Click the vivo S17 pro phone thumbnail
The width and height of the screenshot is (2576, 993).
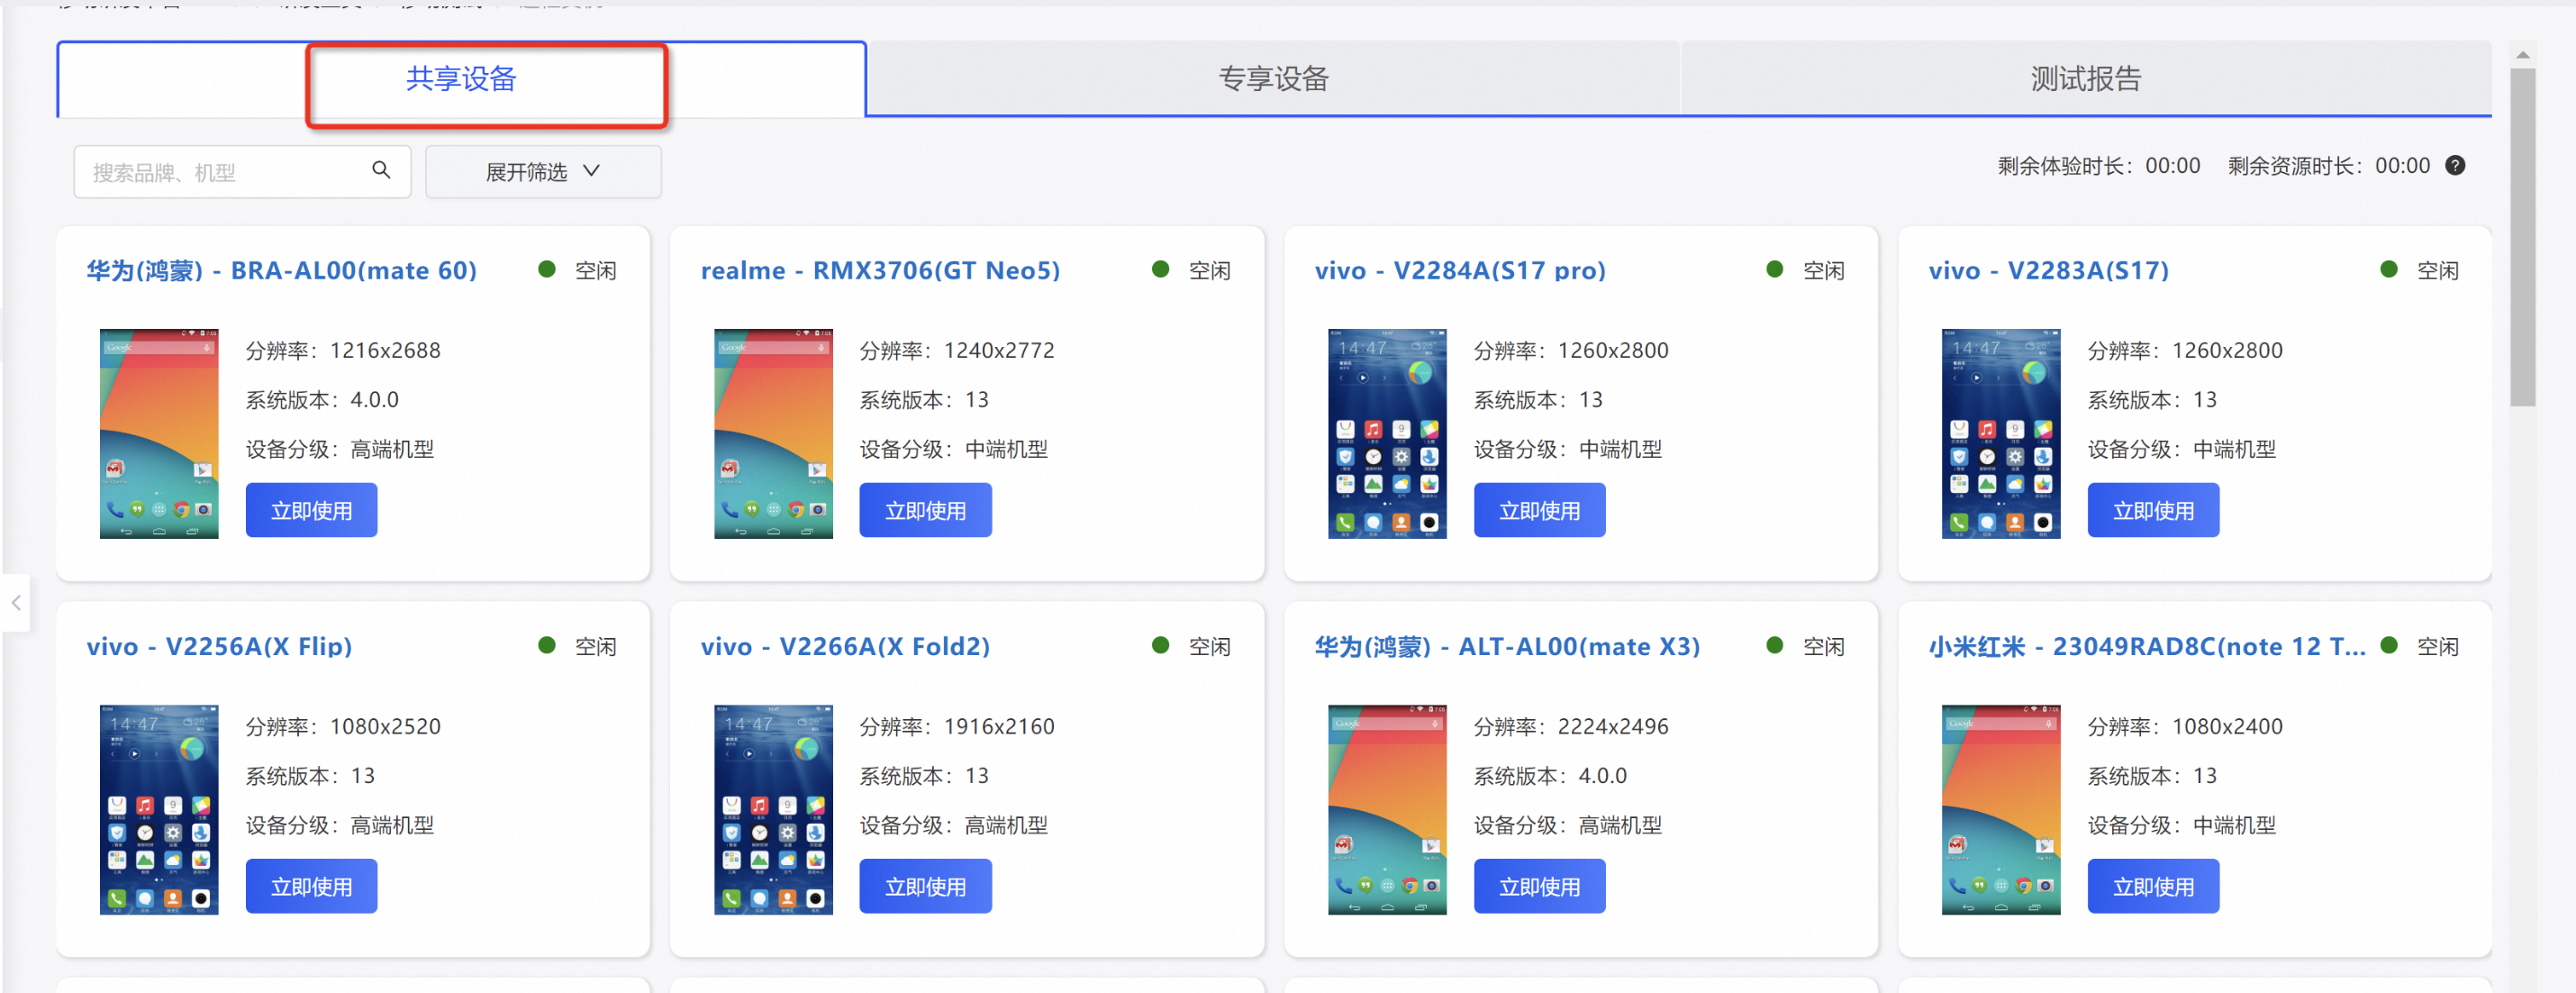coord(1387,433)
